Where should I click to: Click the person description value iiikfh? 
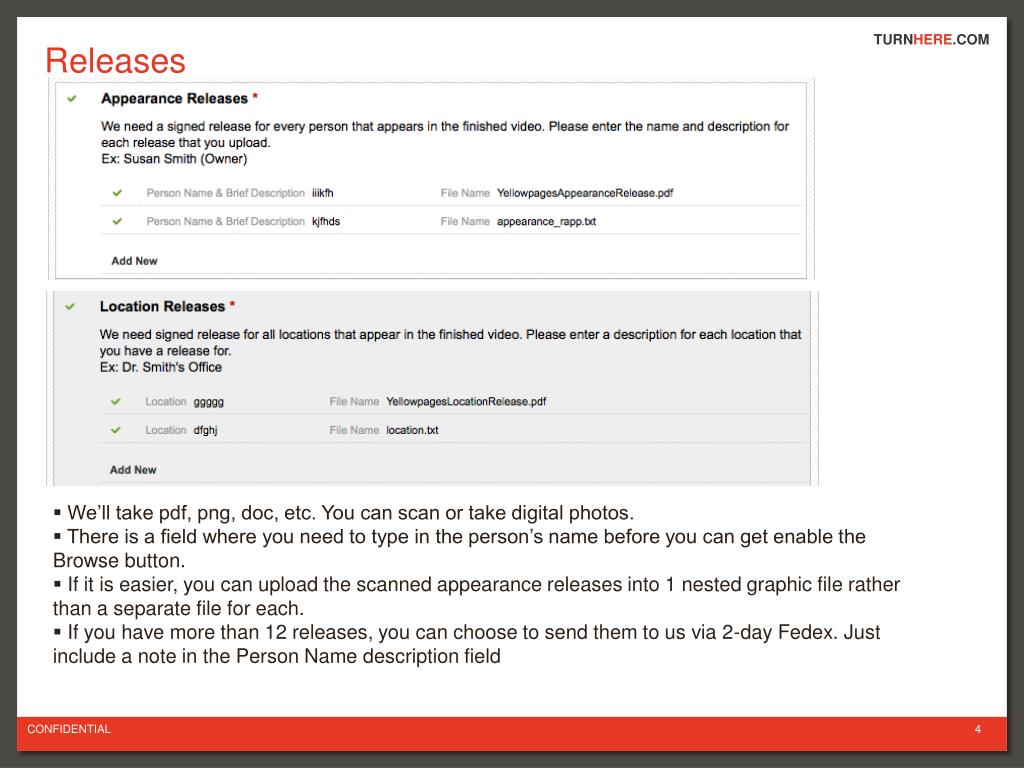tap(323, 193)
